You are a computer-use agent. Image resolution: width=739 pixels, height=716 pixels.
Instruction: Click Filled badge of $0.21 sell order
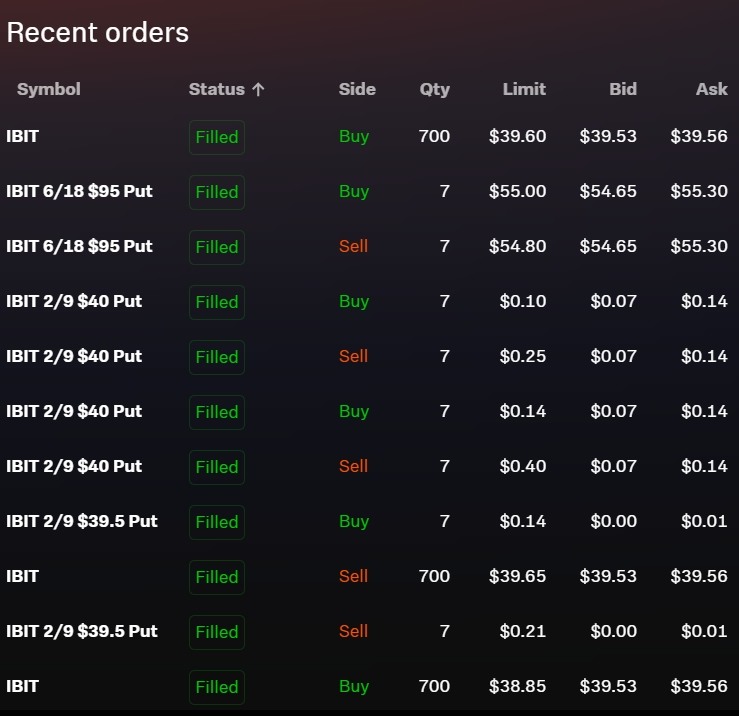point(217,632)
